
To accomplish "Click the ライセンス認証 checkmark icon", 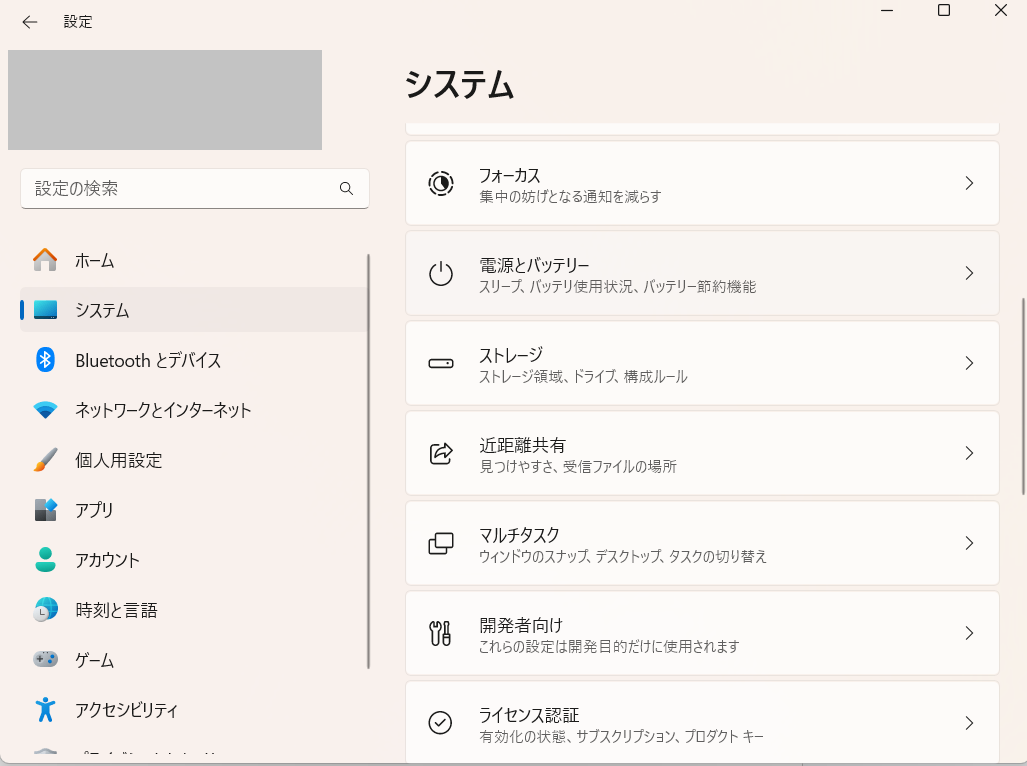I will click(440, 722).
